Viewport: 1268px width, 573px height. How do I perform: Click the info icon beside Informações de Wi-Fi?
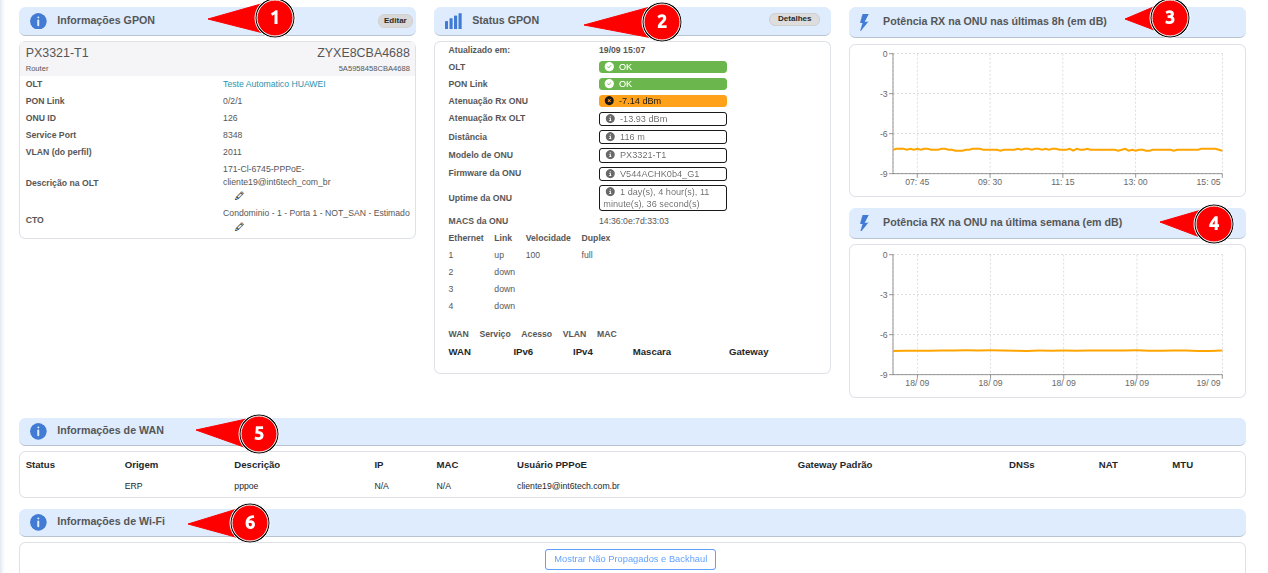click(38, 522)
